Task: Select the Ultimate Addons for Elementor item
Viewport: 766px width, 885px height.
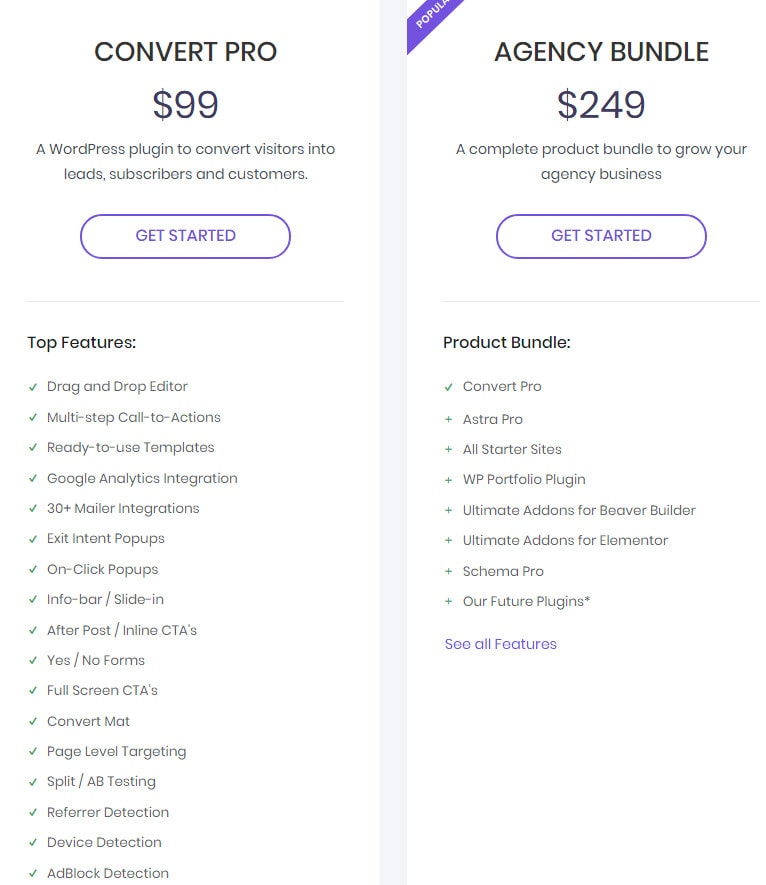Action: (565, 541)
